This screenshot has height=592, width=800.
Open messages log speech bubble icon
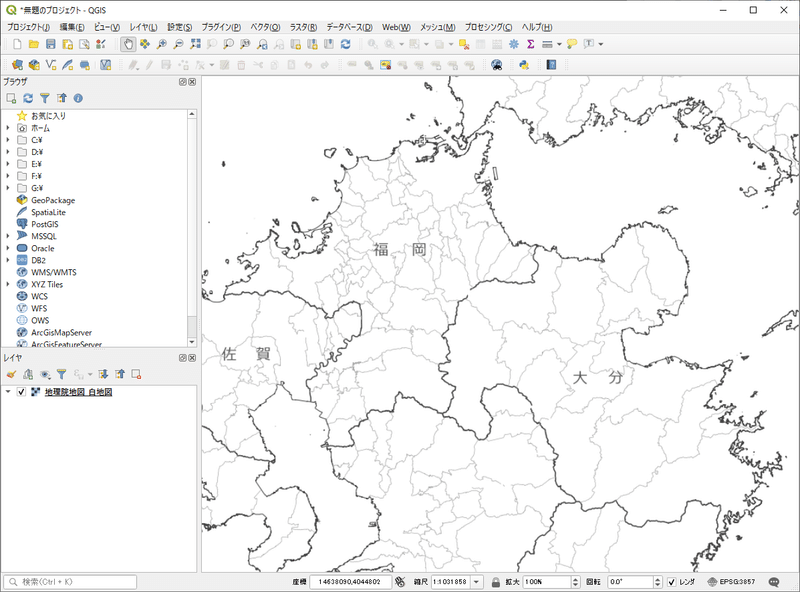(x=774, y=582)
